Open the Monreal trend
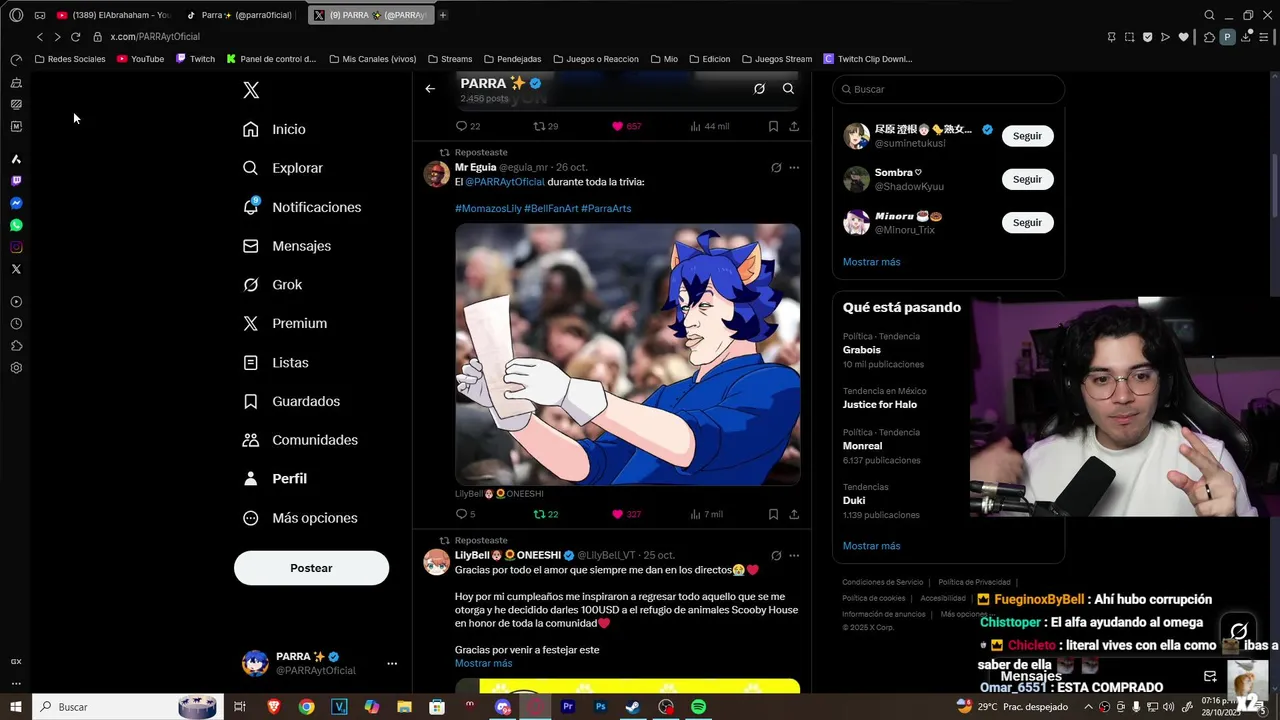Screen dimensions: 1280x720 [862, 446]
